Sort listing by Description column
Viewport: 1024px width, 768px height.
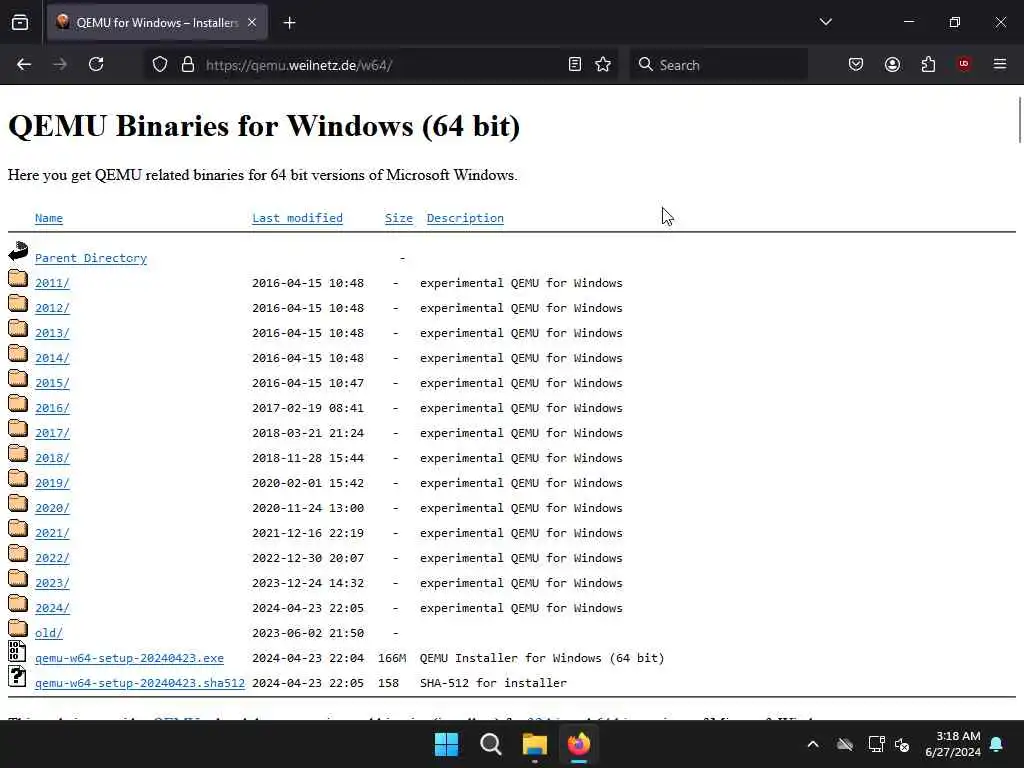[x=465, y=218]
